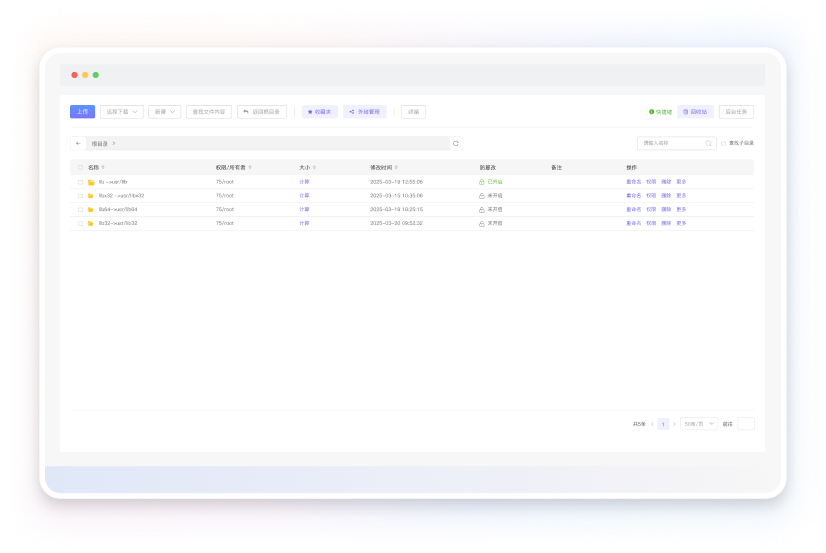Expand the 远程下载 dropdown
The image size is (826, 553).
122,112
